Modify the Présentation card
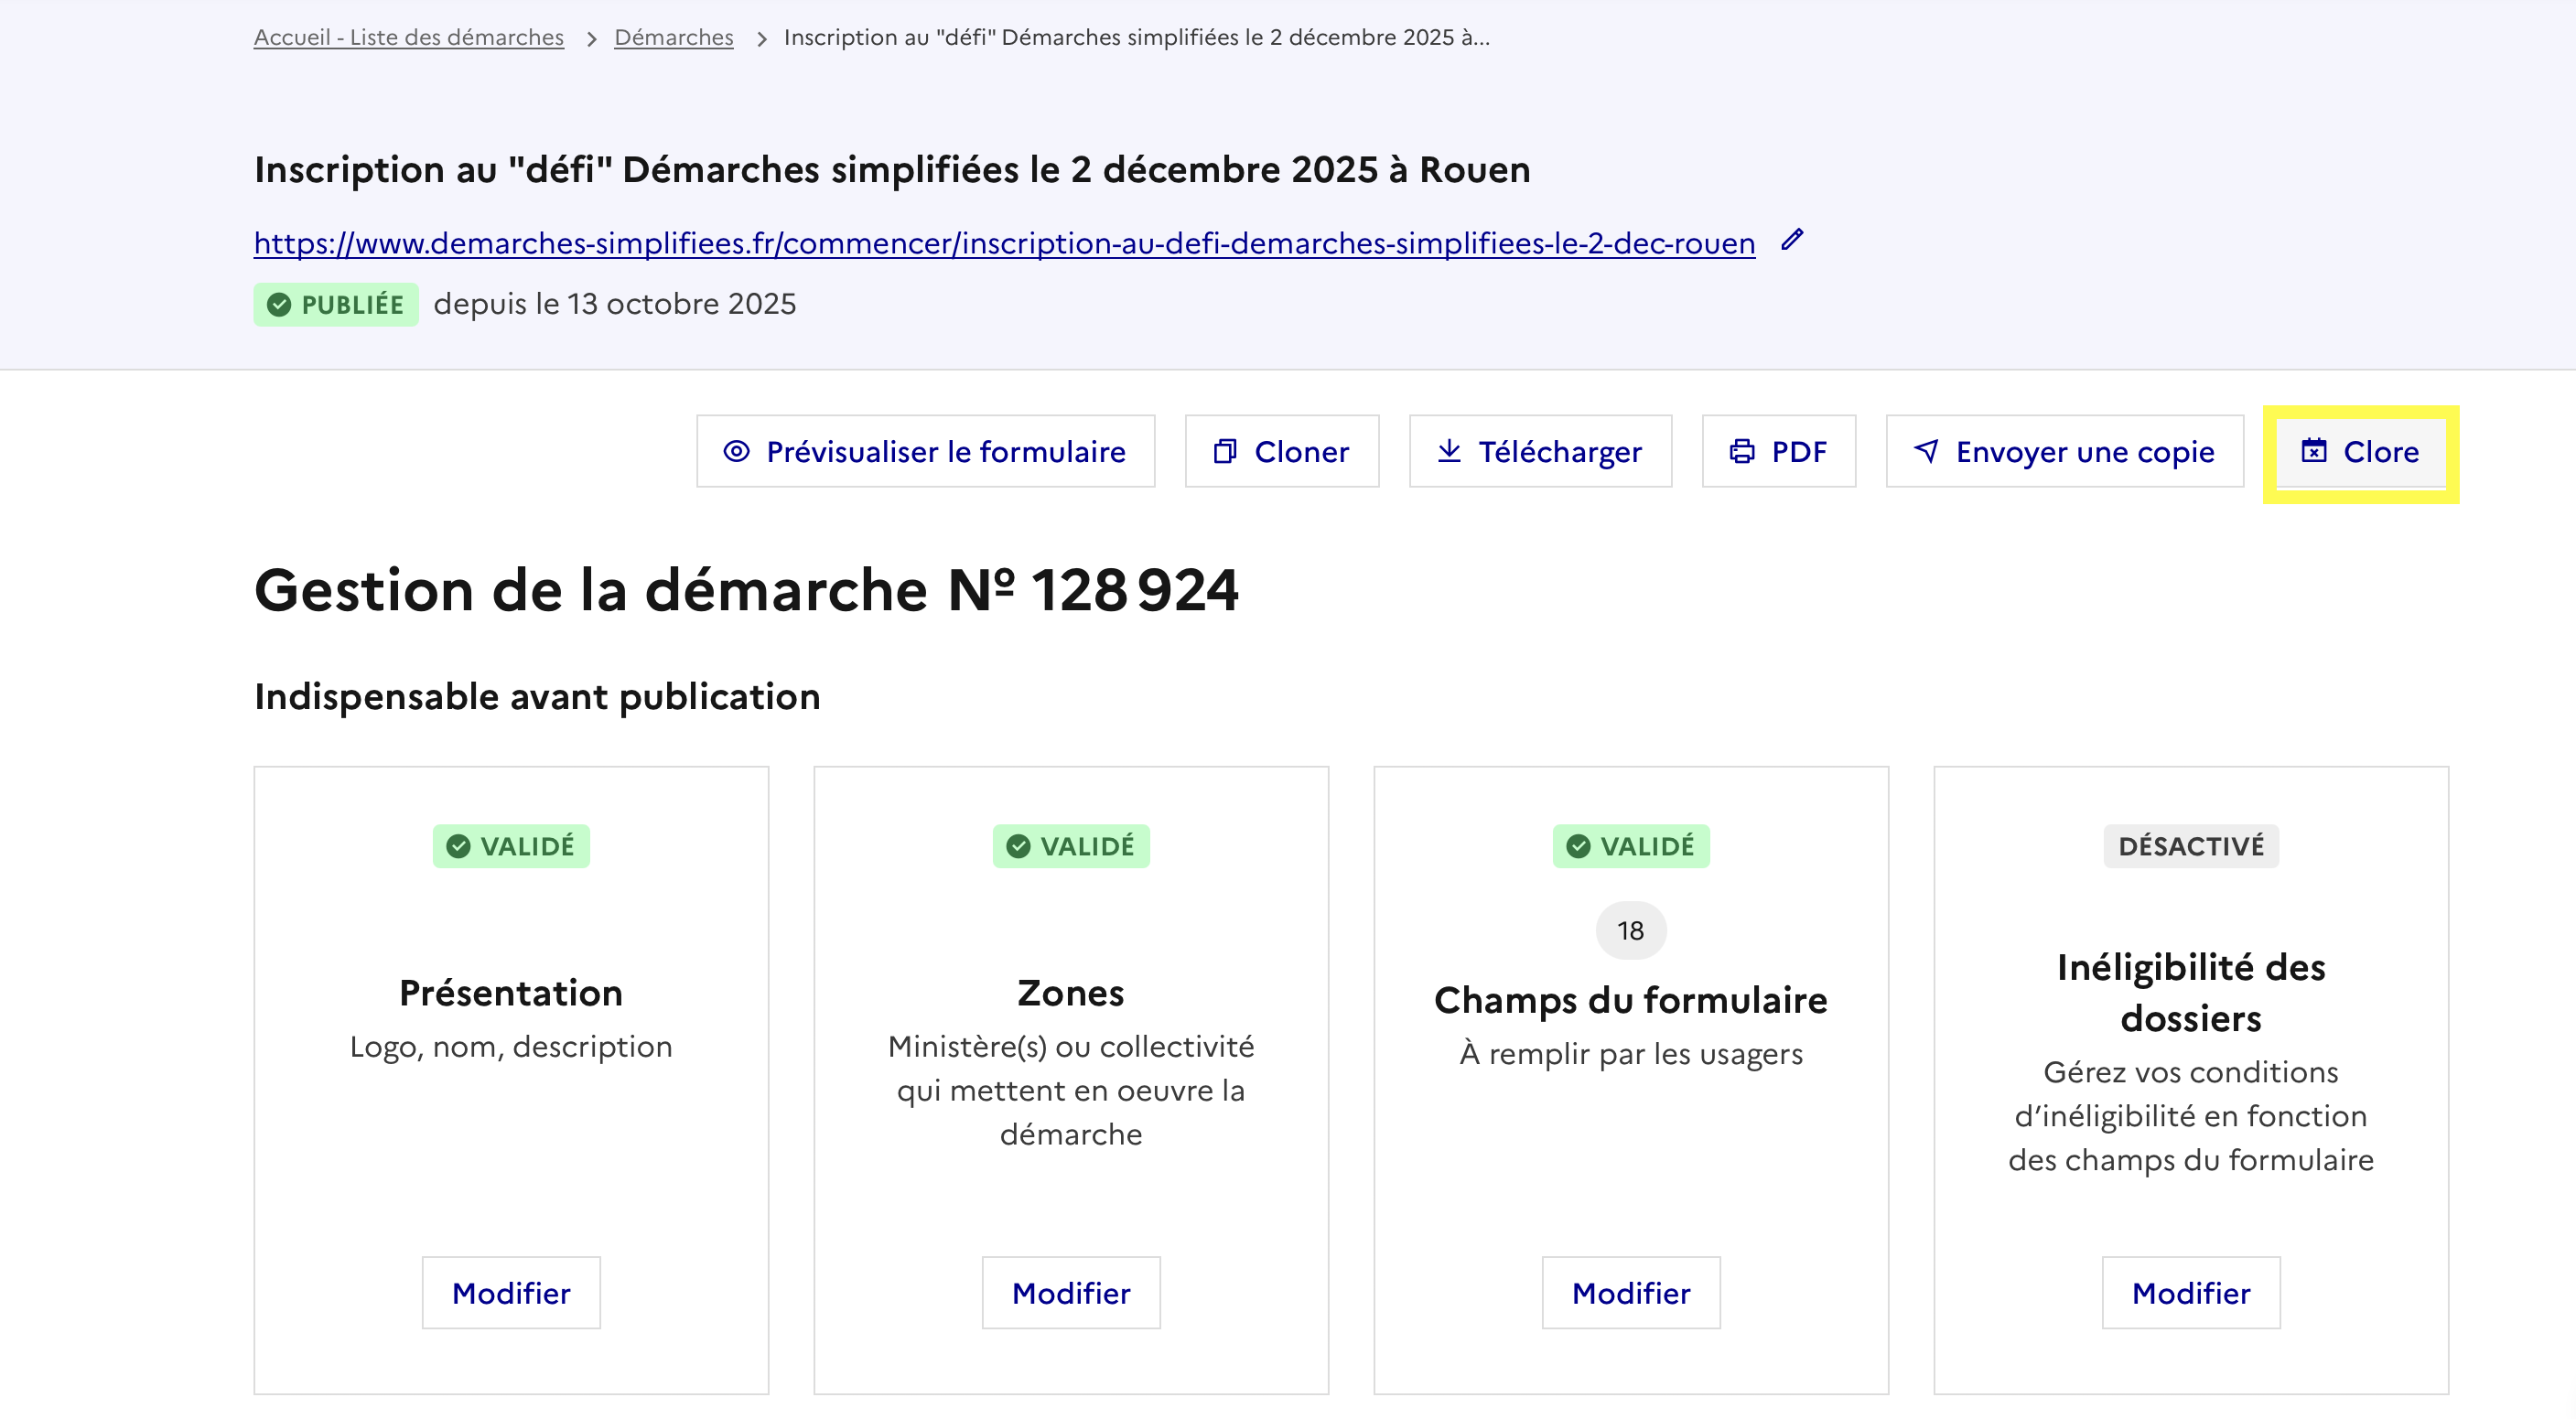2576x1419 pixels. pos(511,1292)
